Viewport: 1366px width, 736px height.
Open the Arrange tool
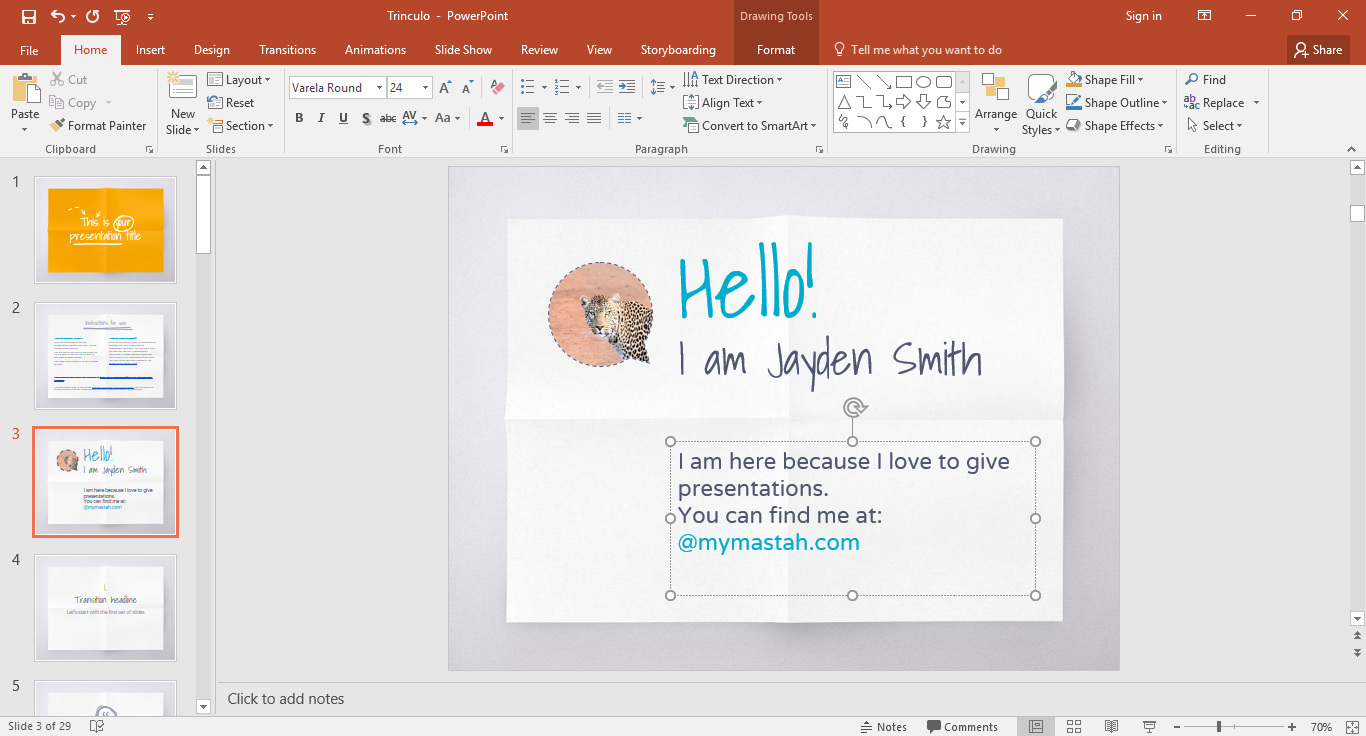[995, 100]
